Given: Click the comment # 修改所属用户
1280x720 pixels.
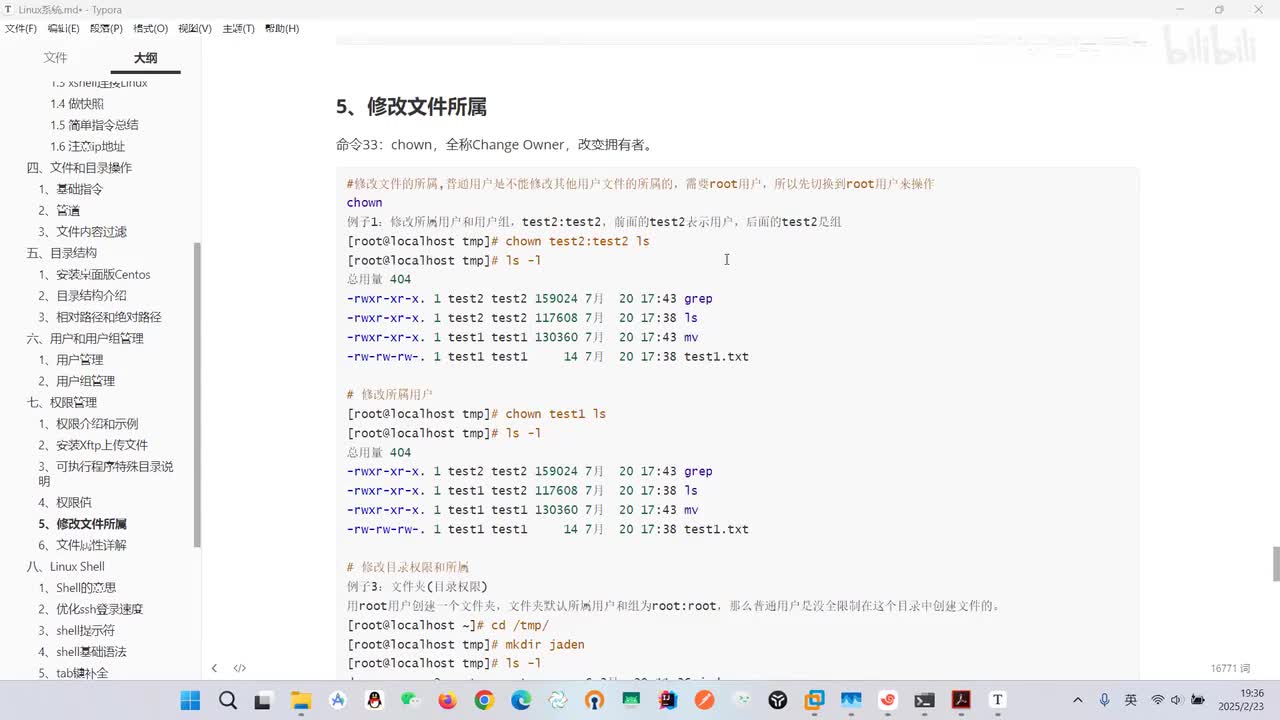Looking at the screenshot, I should click(389, 395).
